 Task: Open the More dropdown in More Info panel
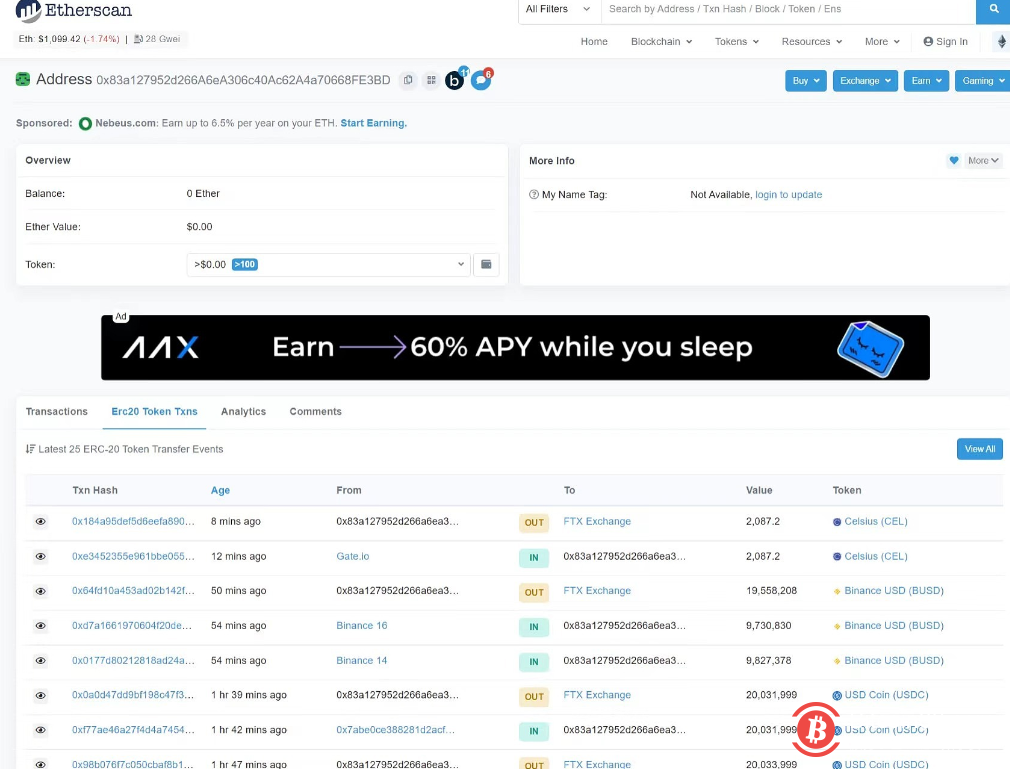click(981, 160)
